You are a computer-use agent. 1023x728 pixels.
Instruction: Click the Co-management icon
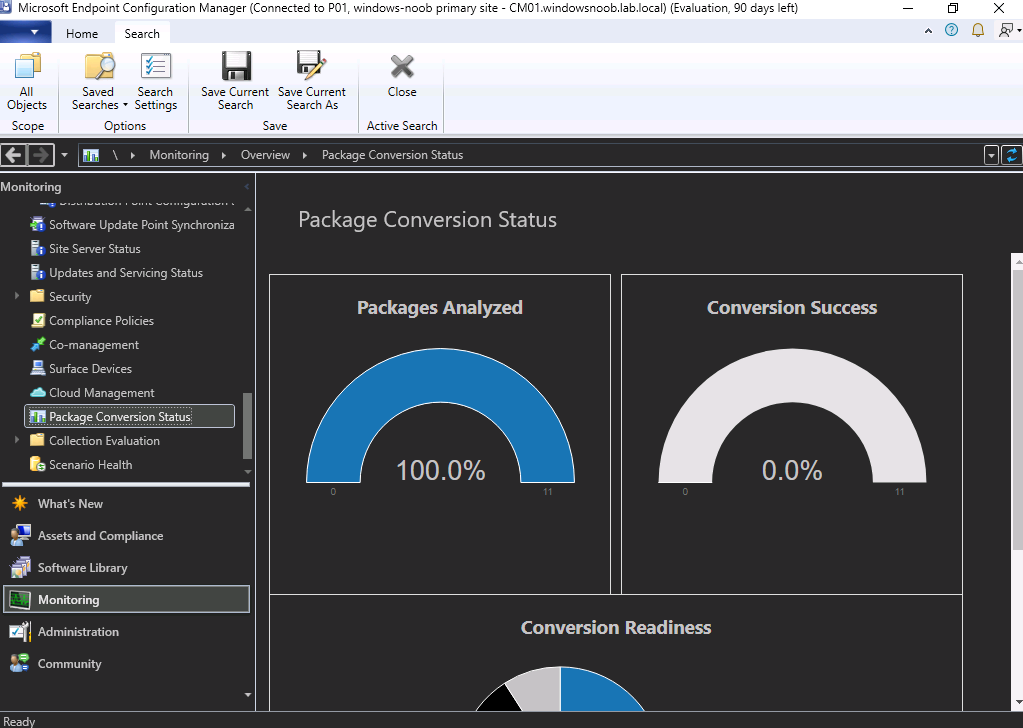pos(38,344)
